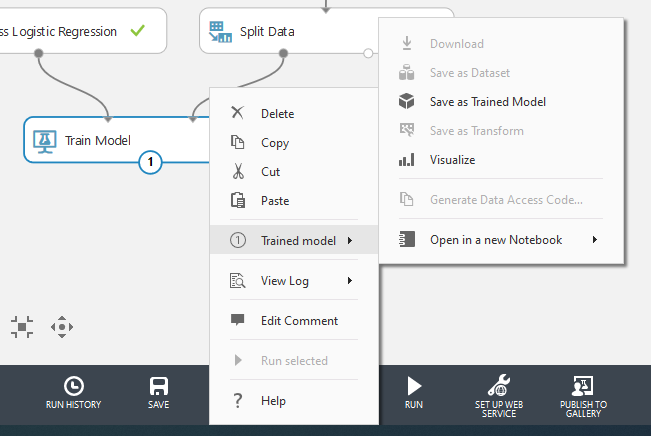This screenshot has width=651, height=436.
Task: Click SET UP WEB SERVICE label
Action: pos(499,409)
